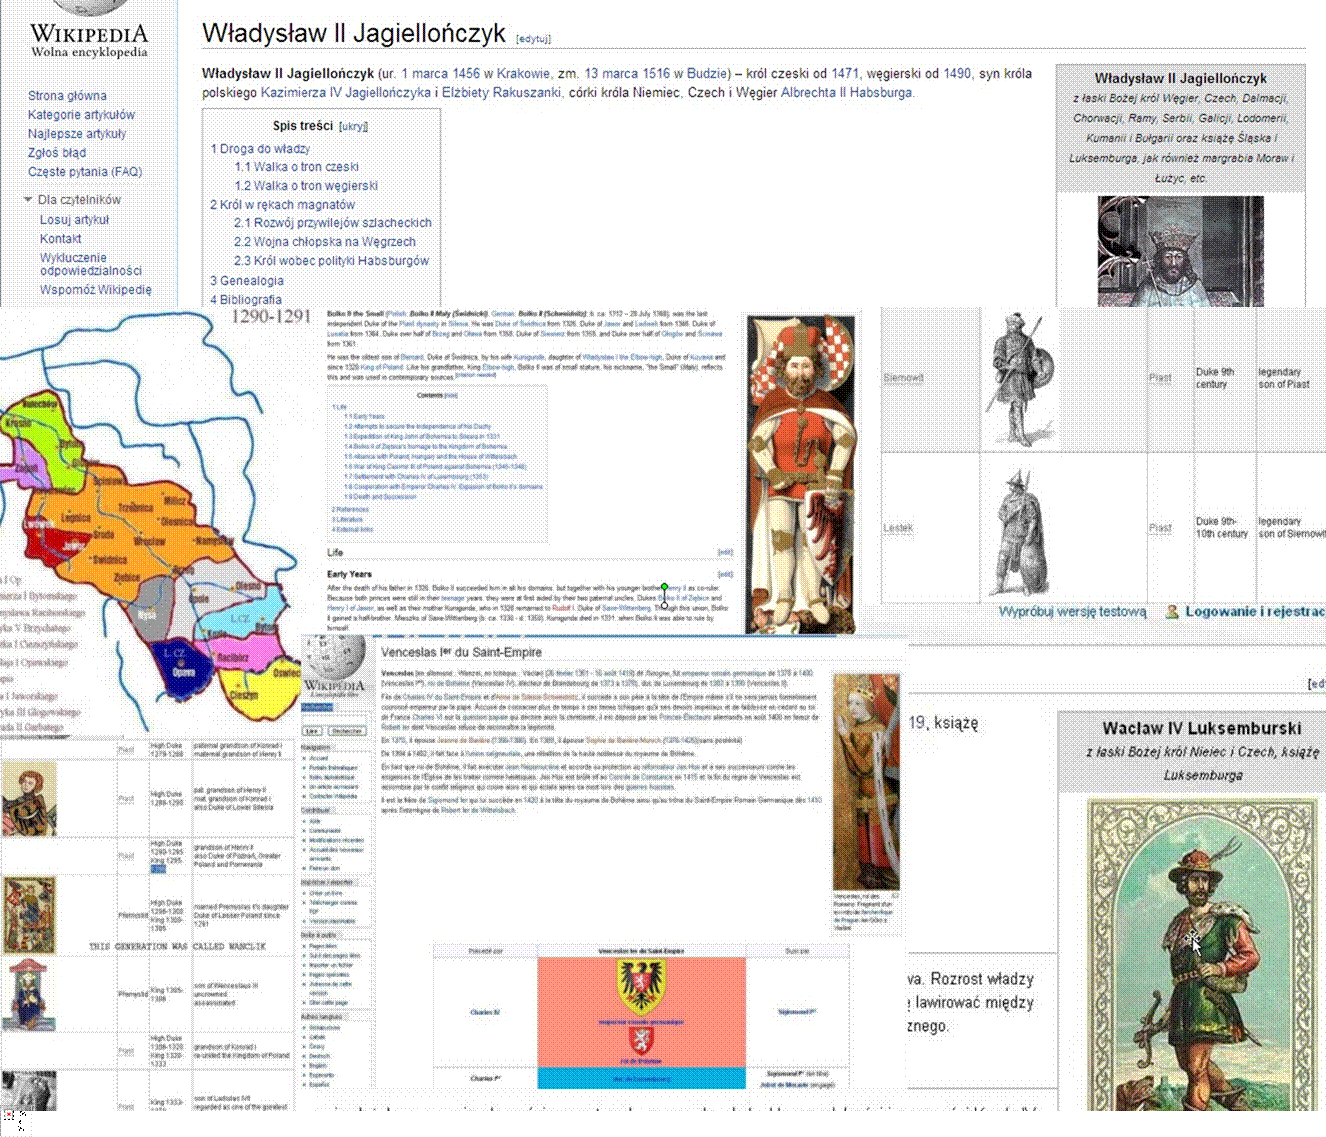Click the Rechercher button on French Wikipedia
This screenshot has height=1137, width=1326.
347,731
